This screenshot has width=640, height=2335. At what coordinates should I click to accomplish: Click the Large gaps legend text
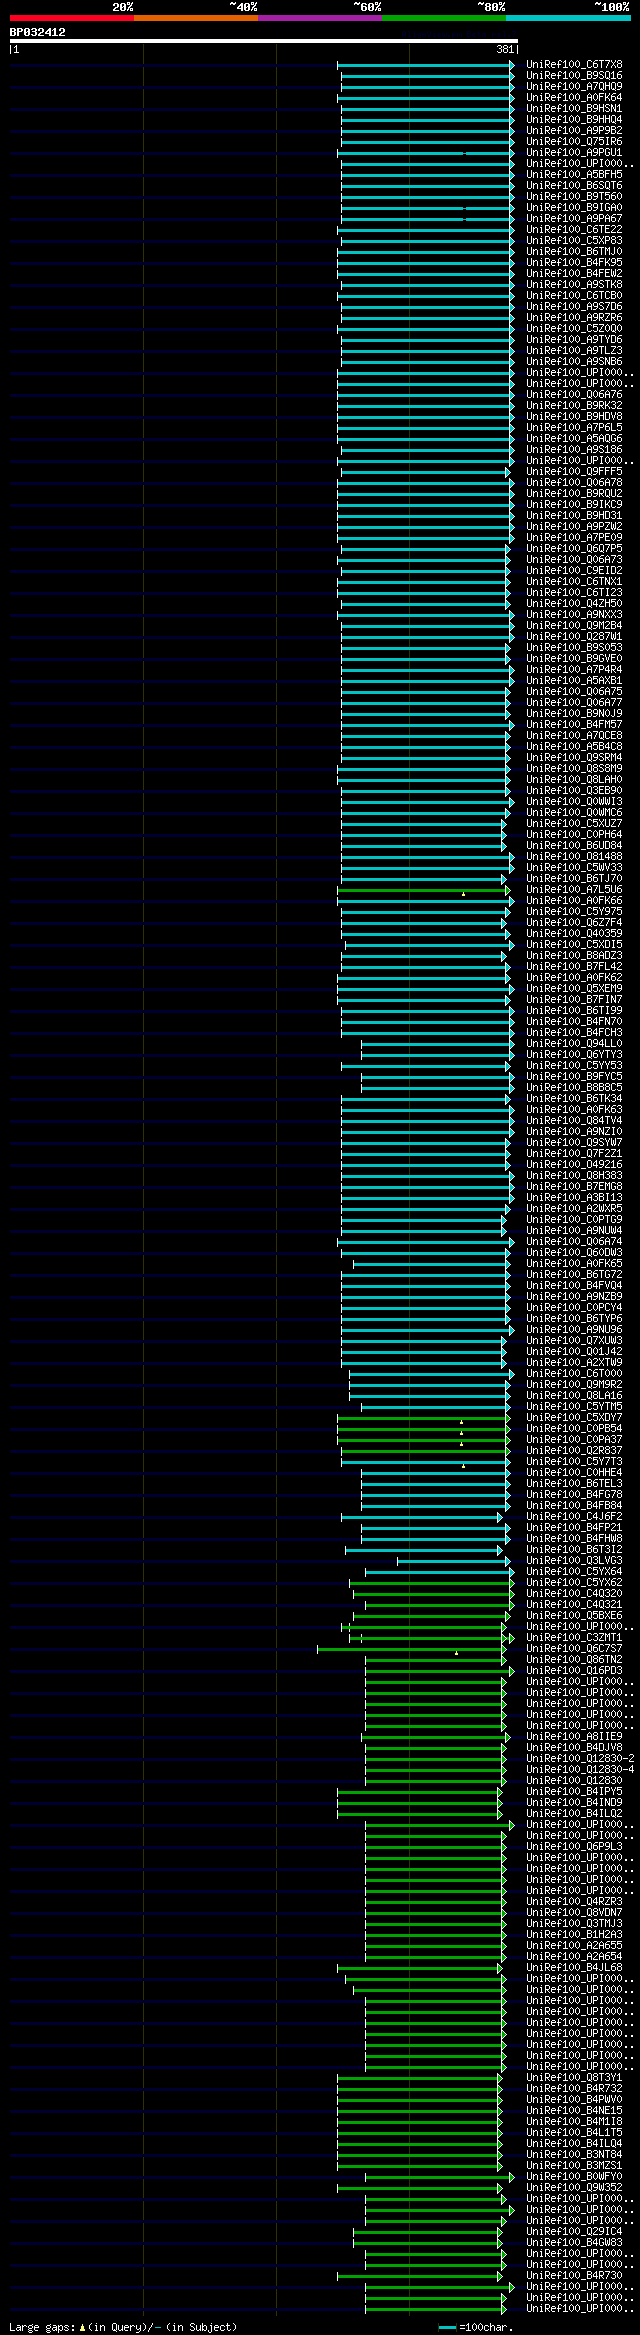[123, 2327]
